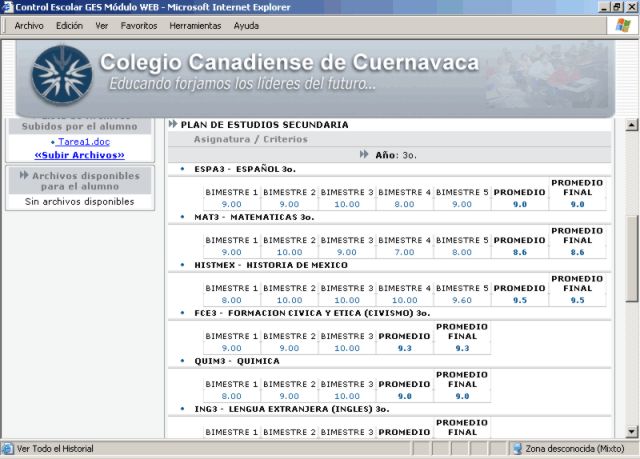The image size is (640, 459).
Task: Open the Herramientas menu
Action: (195, 25)
